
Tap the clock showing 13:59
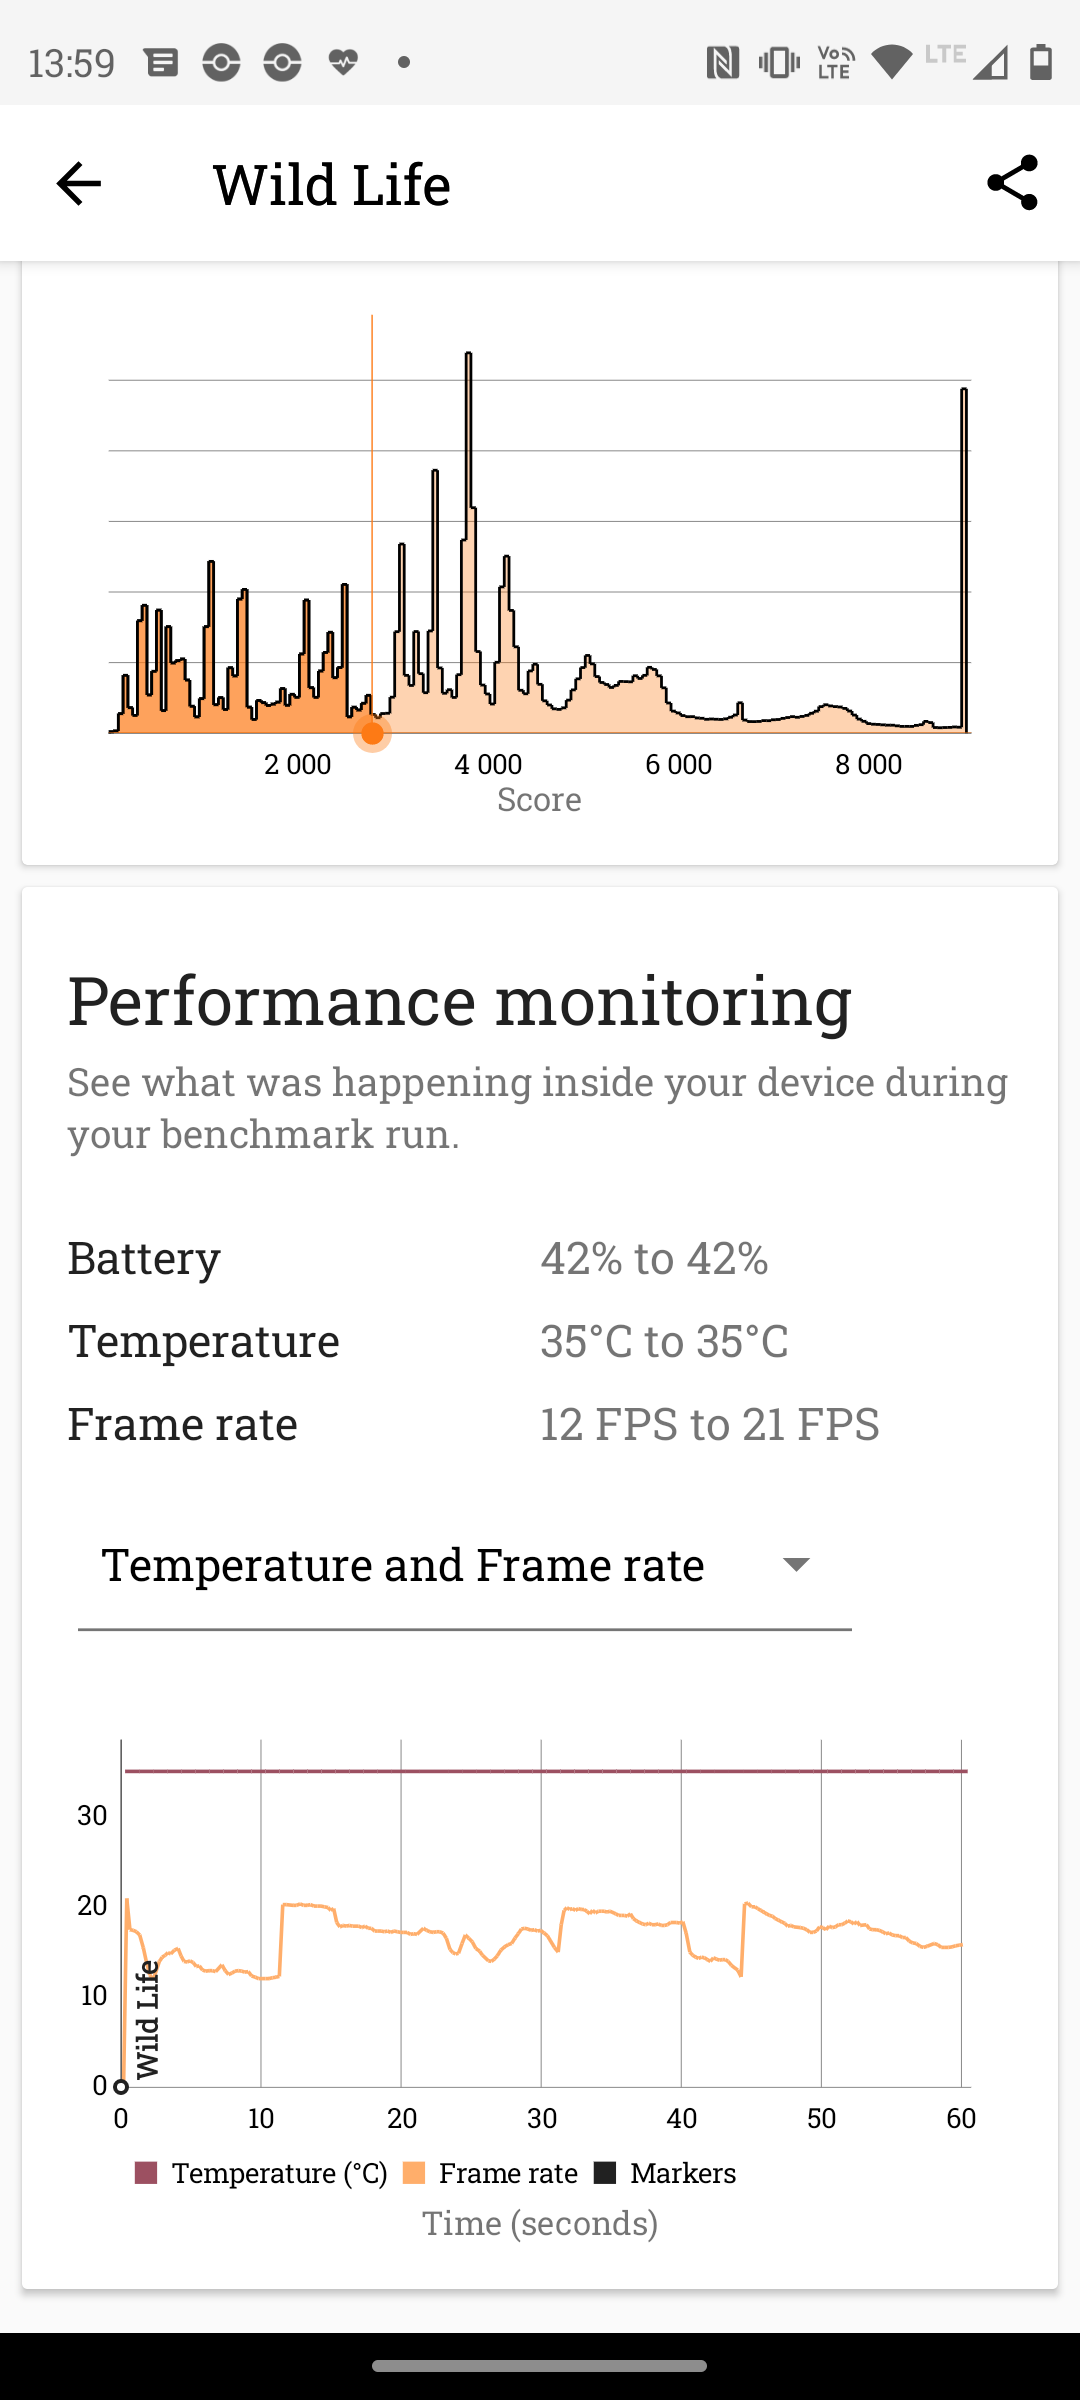click(72, 63)
